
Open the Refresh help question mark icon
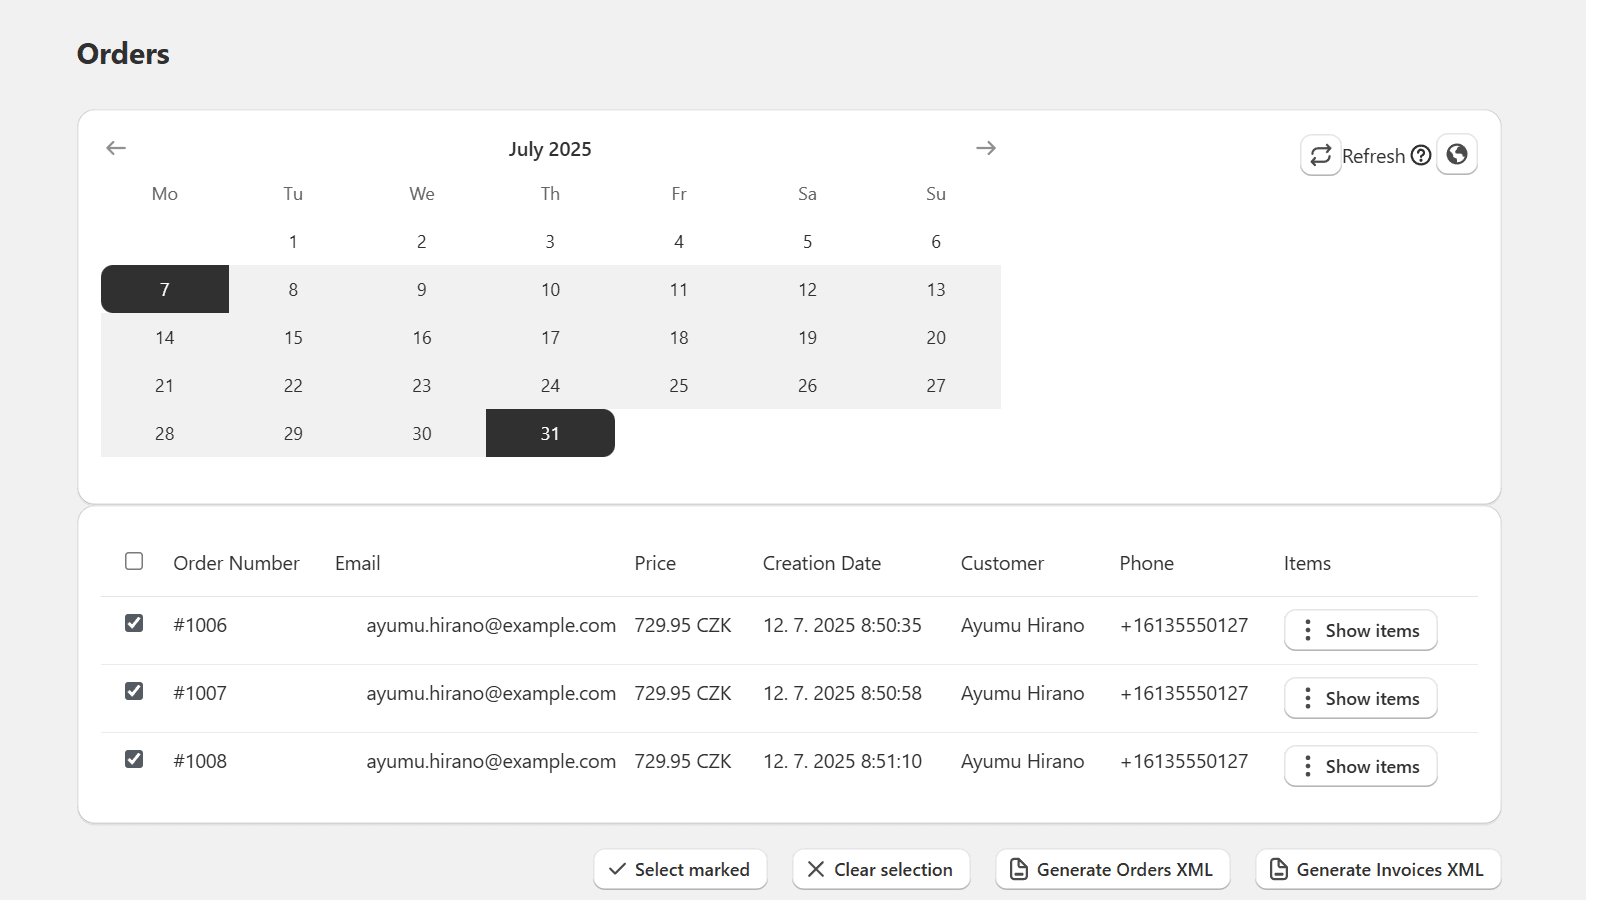[1421, 155]
